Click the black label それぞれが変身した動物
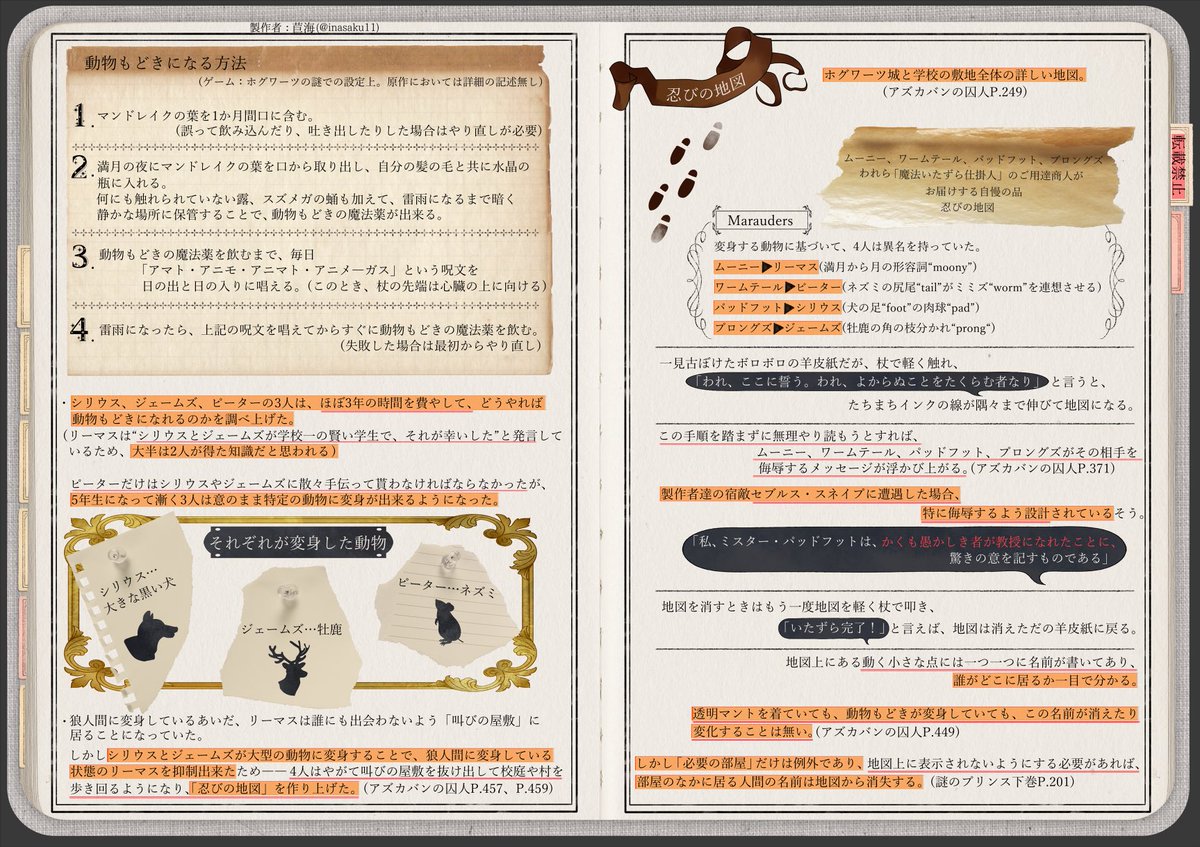This screenshot has width=1200, height=847. pyautogui.click(x=300, y=541)
